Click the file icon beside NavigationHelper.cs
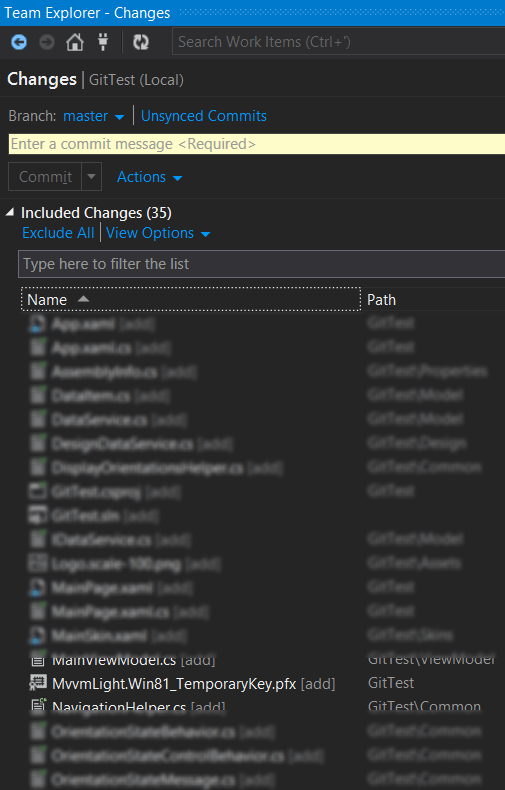 (38, 706)
